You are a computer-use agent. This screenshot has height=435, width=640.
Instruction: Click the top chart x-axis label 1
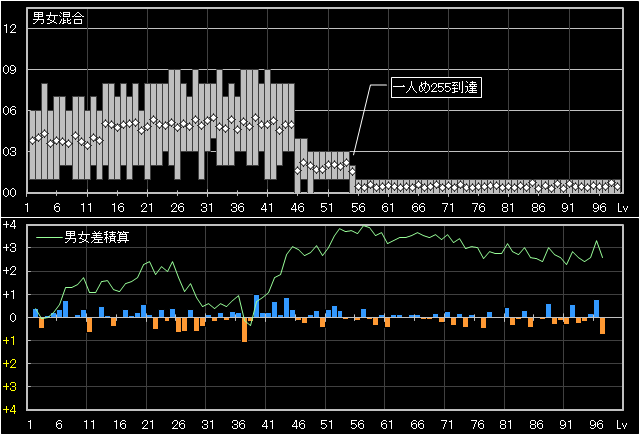[x=27, y=208]
